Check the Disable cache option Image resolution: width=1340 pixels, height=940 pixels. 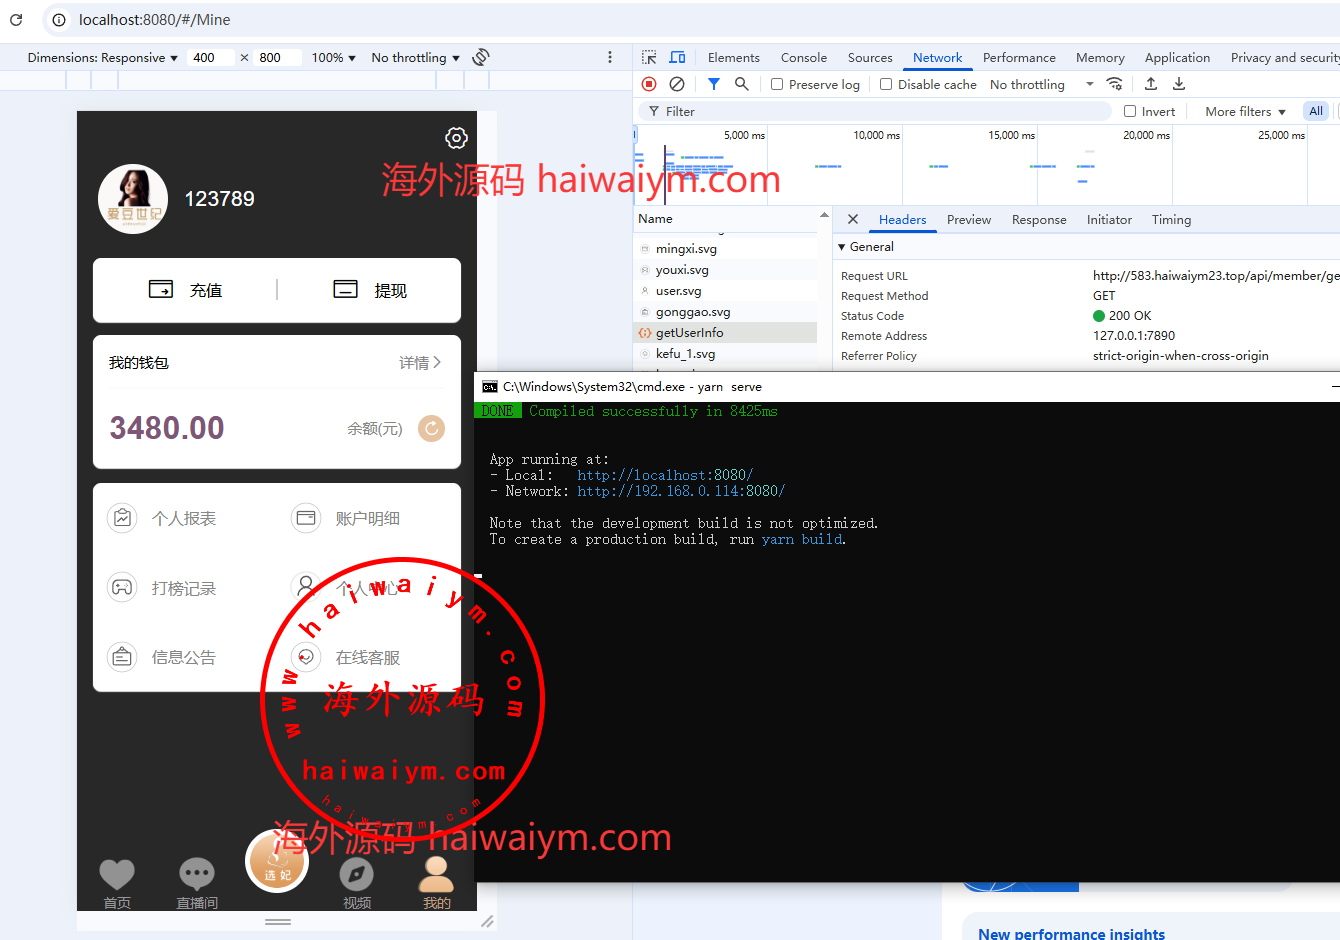[886, 85]
